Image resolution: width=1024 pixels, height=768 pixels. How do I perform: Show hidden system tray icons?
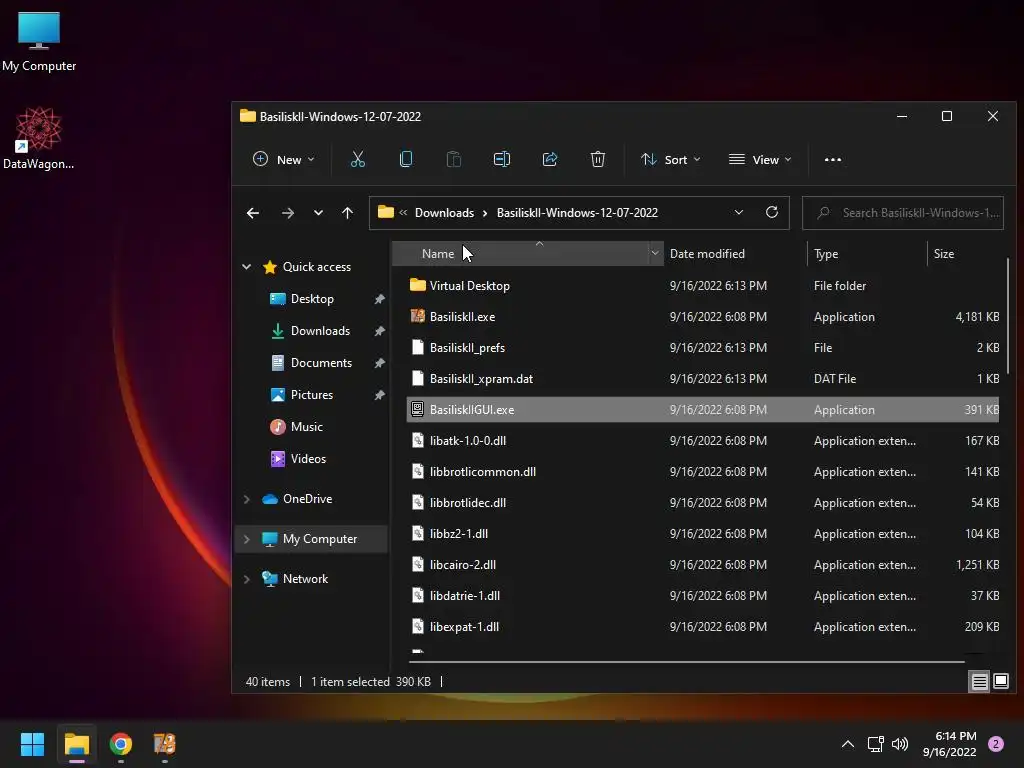click(x=848, y=744)
